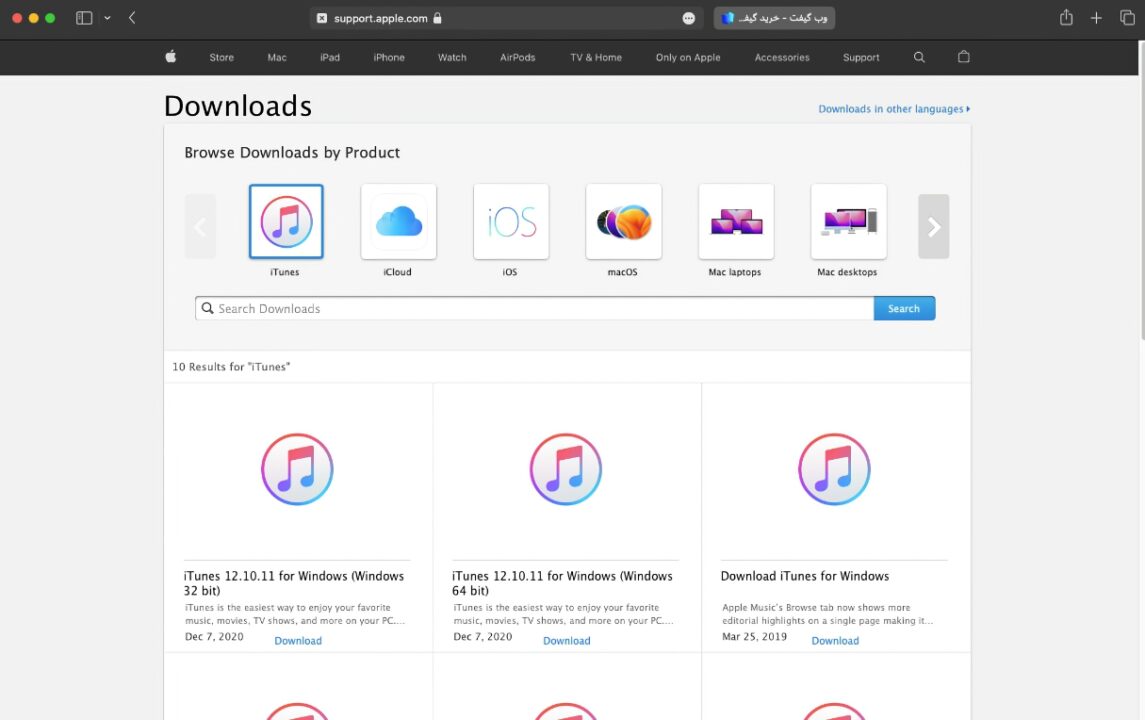
Task: Expand the sidebar options chevron
Action: point(107,18)
